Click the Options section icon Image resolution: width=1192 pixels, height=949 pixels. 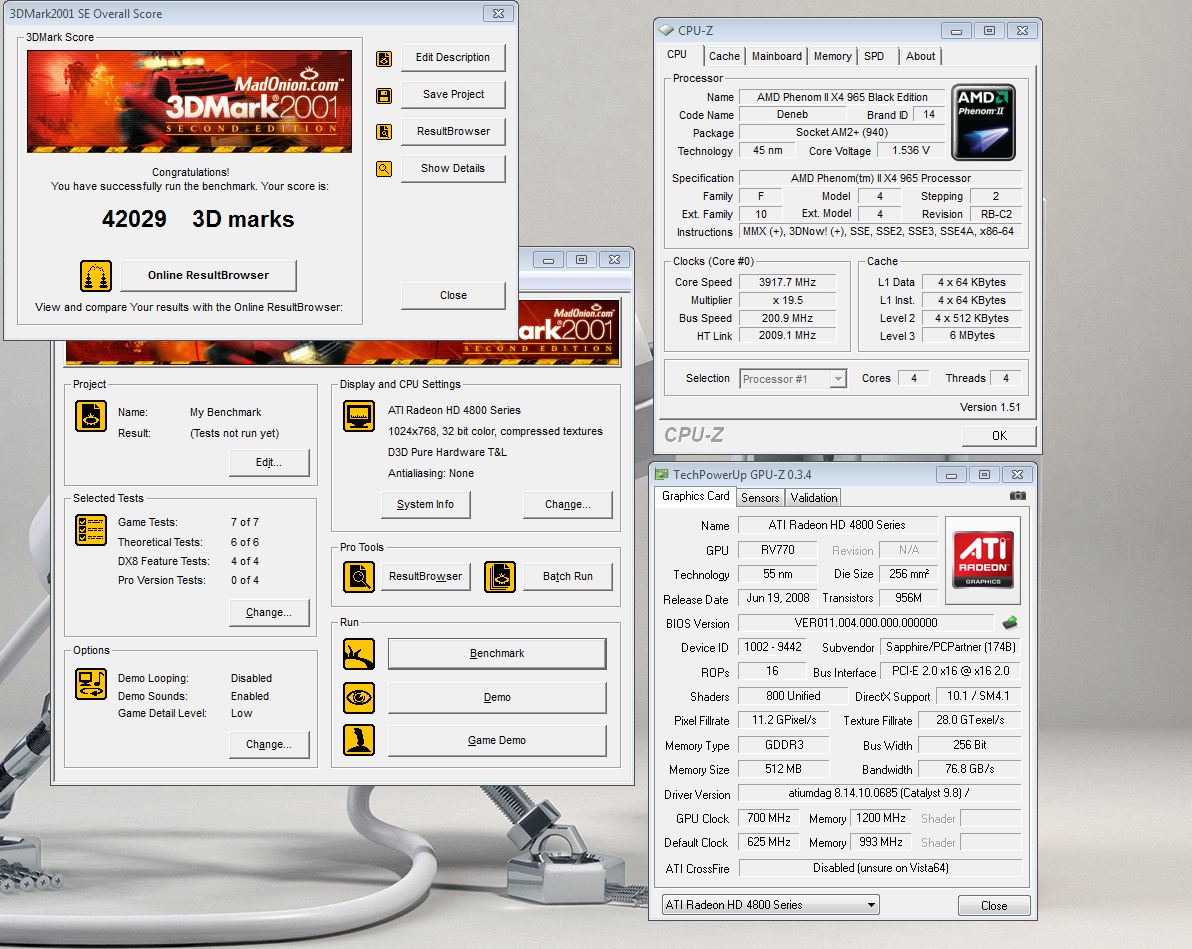[x=90, y=684]
